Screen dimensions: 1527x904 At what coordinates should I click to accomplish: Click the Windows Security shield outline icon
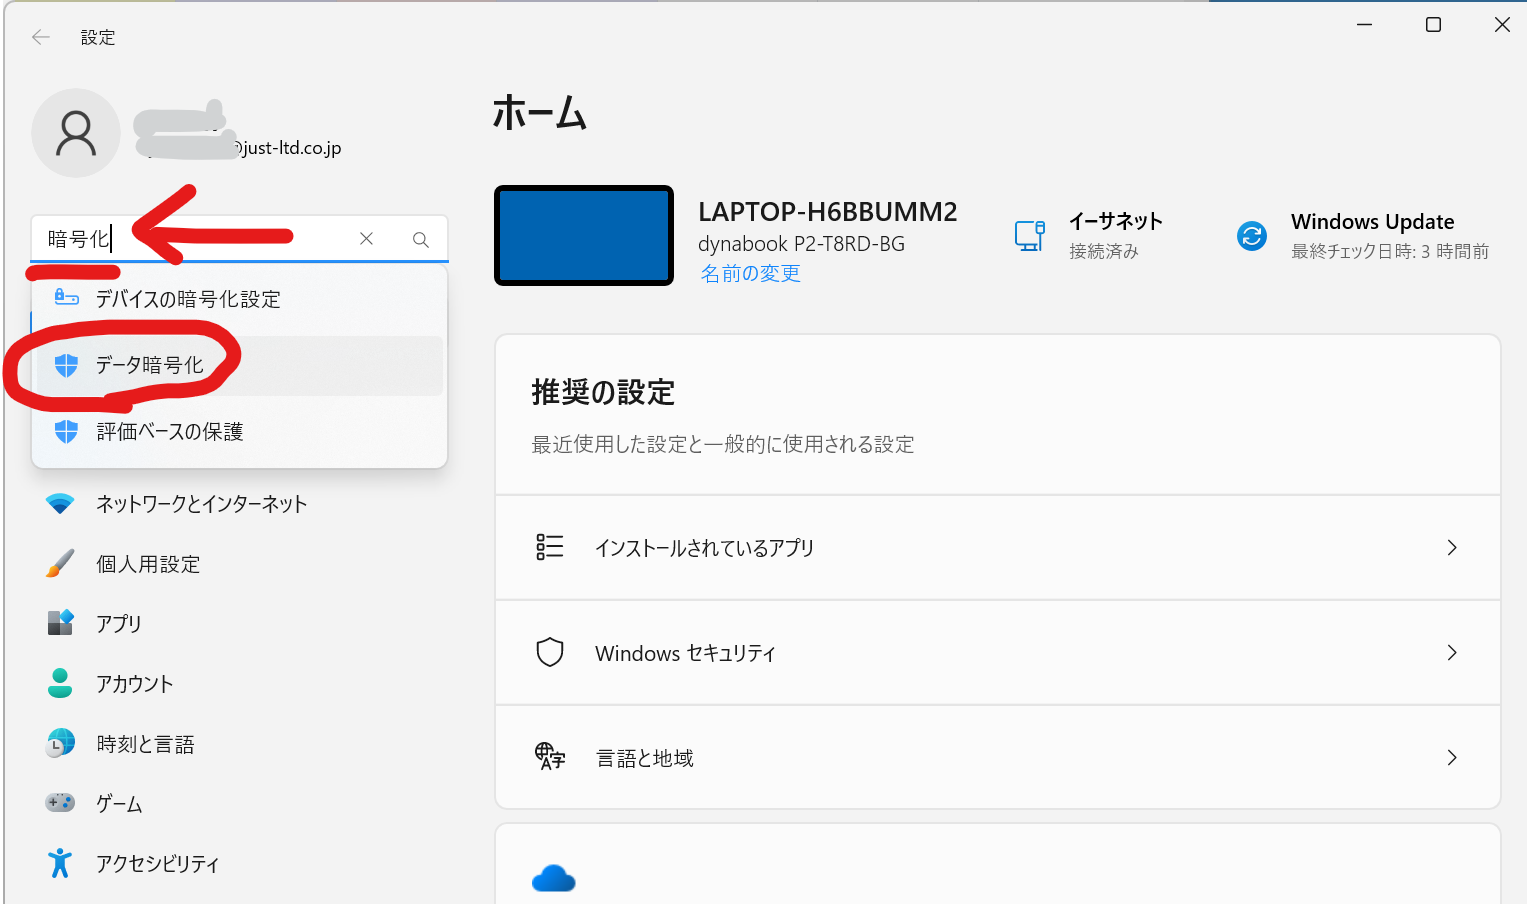coord(550,652)
